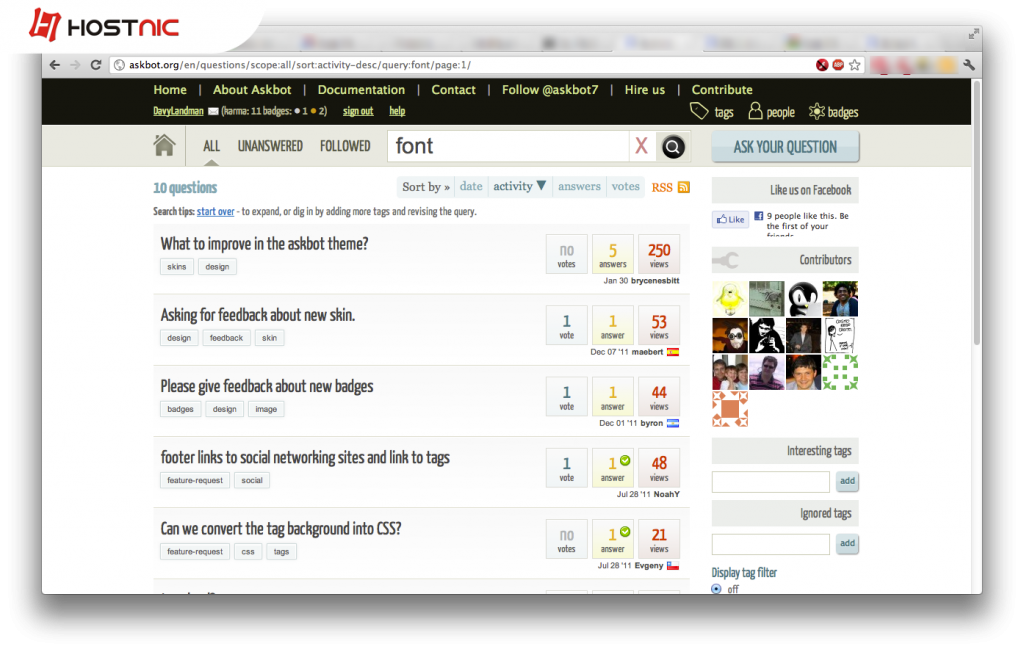Viewport: 1024px width, 652px height.
Task: Open 'Asking for feedback about new skin.'
Action: pos(258,315)
